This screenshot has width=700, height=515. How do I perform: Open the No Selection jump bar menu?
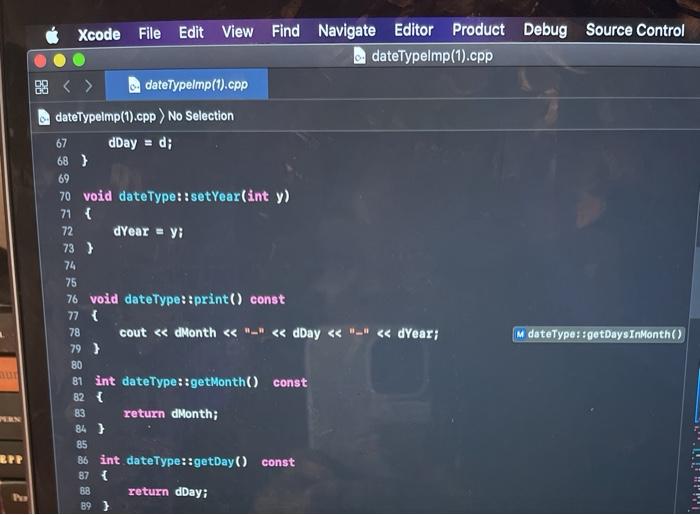200,116
